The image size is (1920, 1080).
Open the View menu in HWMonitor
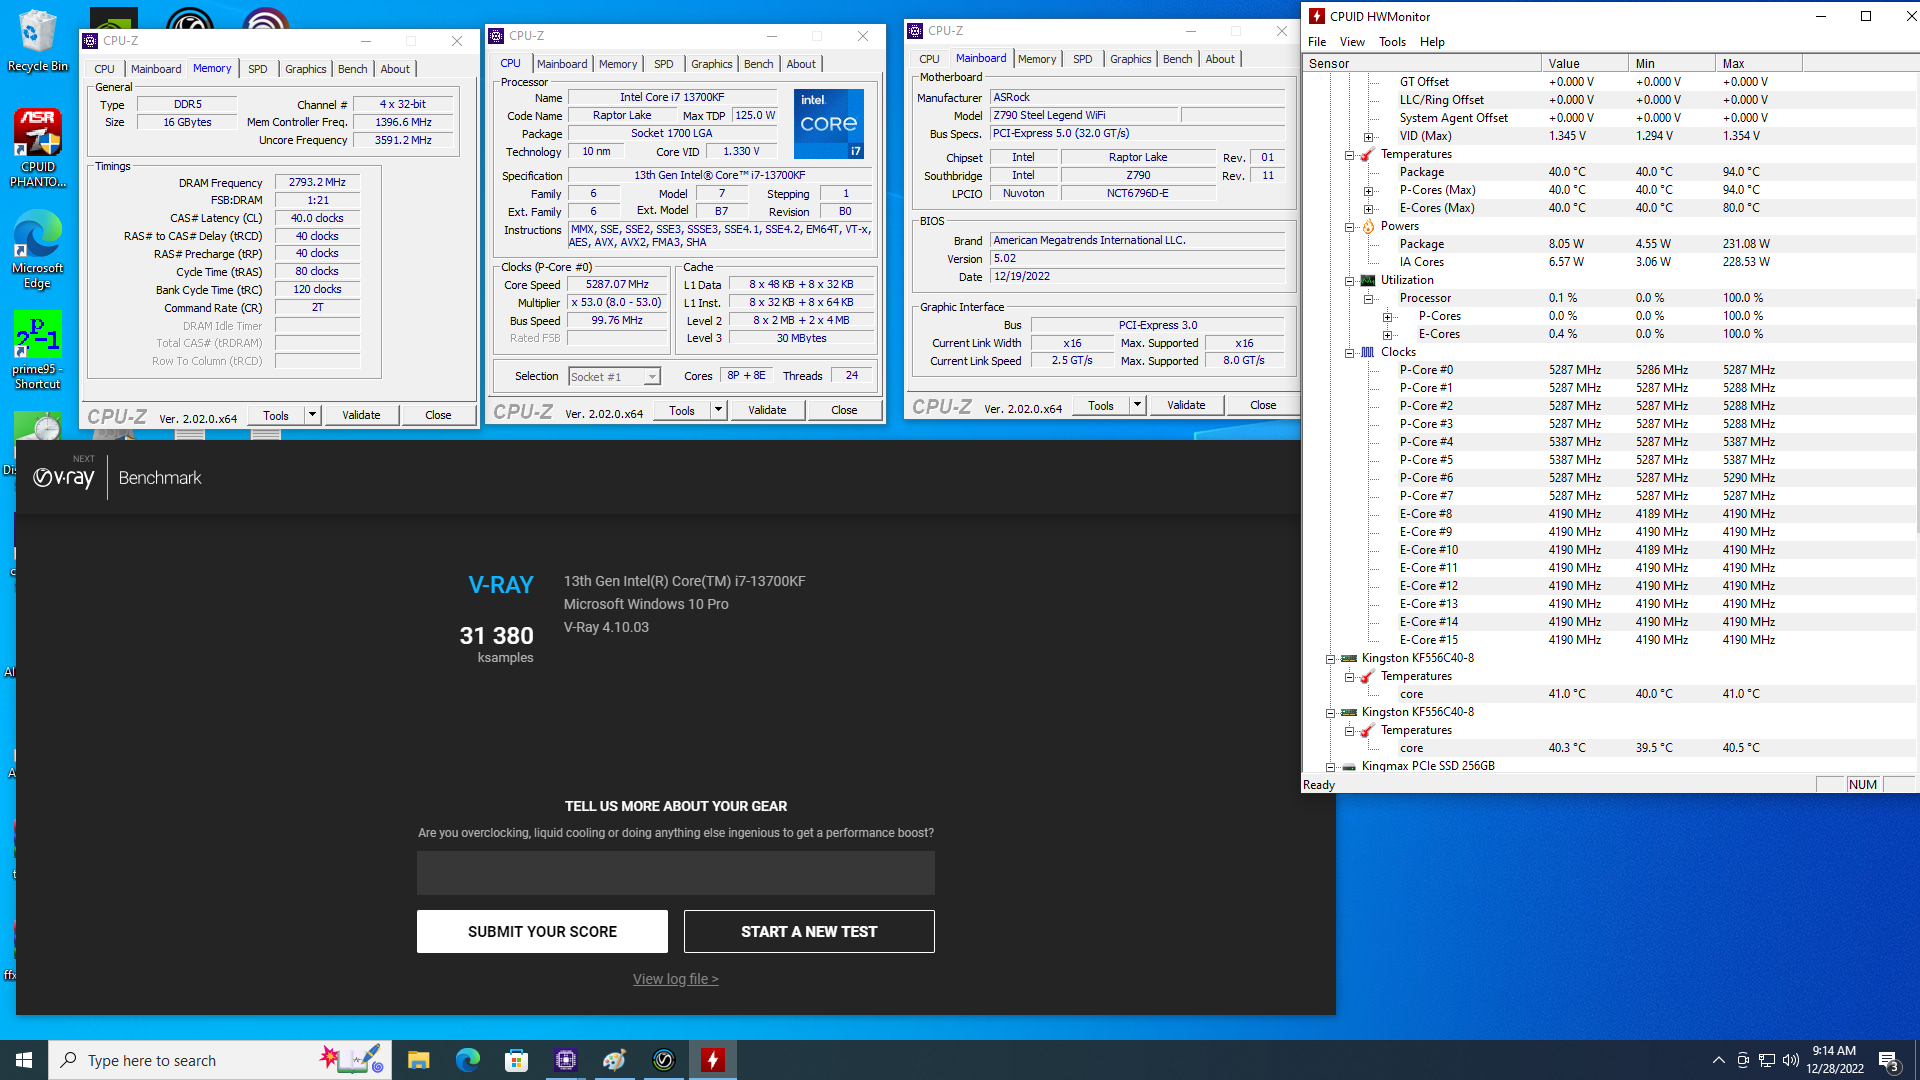[1352, 42]
